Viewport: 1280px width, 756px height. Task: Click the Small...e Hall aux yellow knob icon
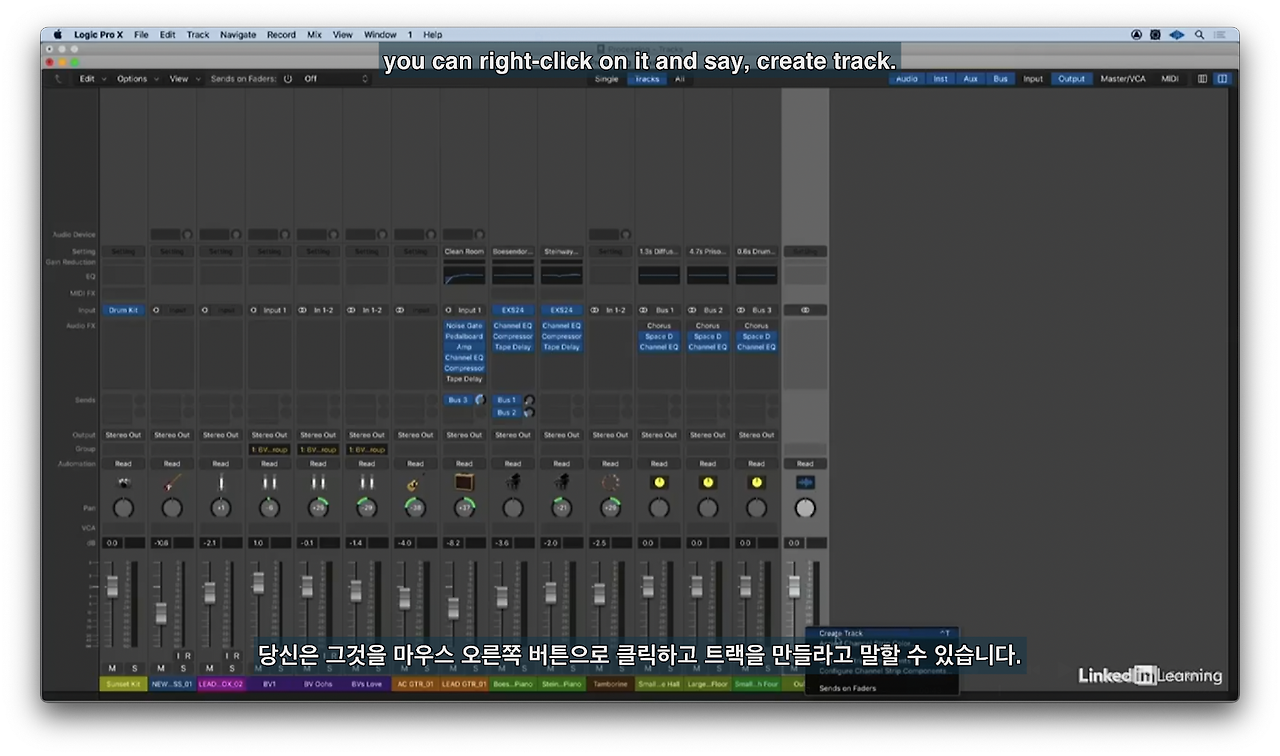[x=659, y=483]
